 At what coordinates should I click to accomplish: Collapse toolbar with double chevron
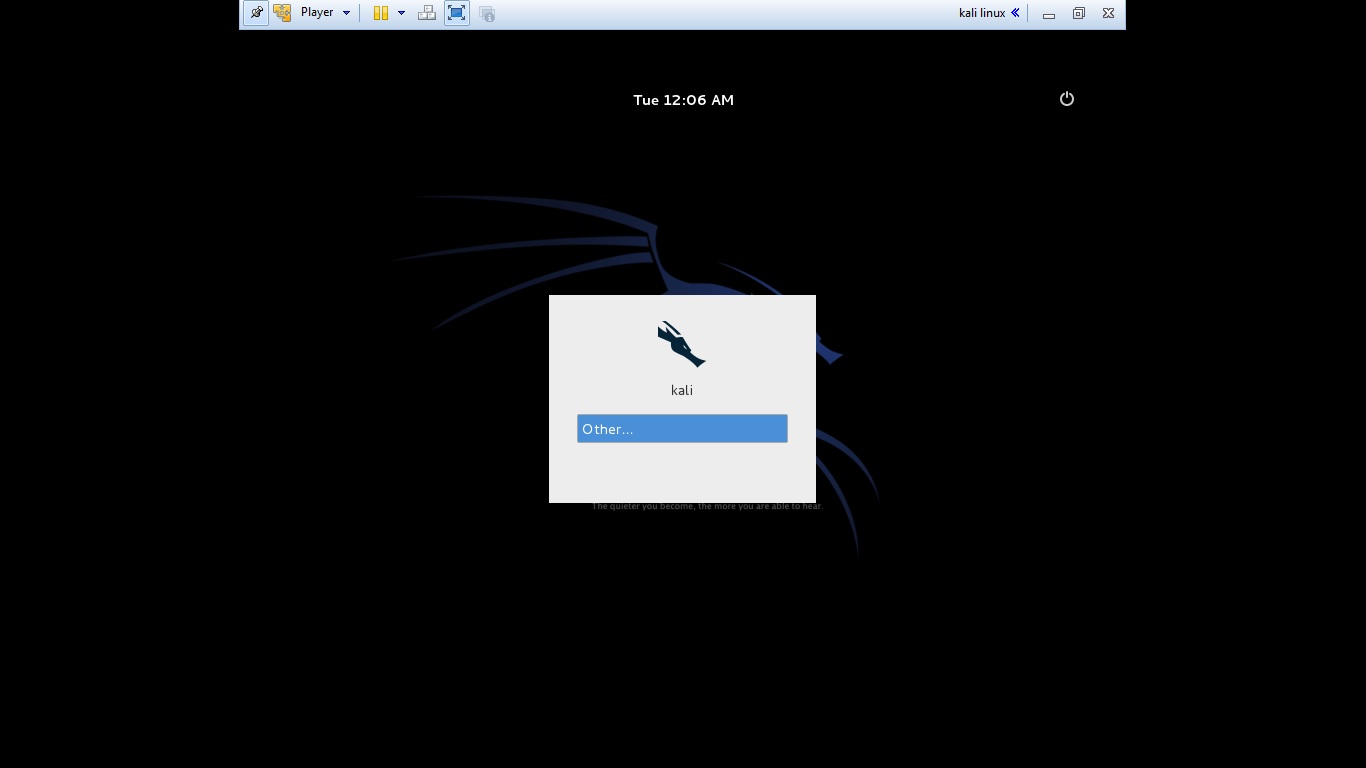pos(1015,13)
